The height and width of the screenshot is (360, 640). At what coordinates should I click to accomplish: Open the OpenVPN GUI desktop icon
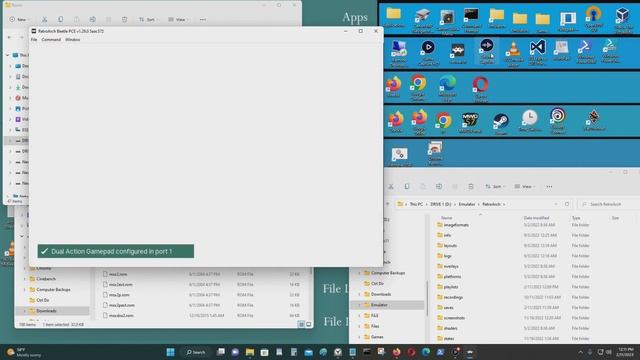593,18
